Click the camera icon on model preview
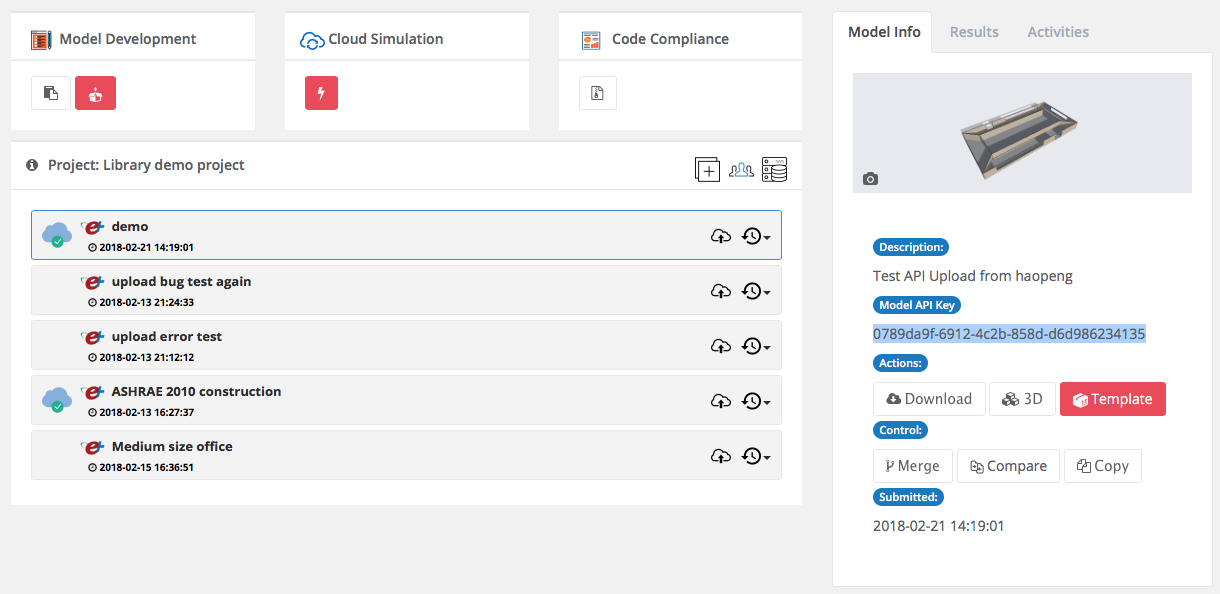This screenshot has height=594, width=1220. click(870, 179)
